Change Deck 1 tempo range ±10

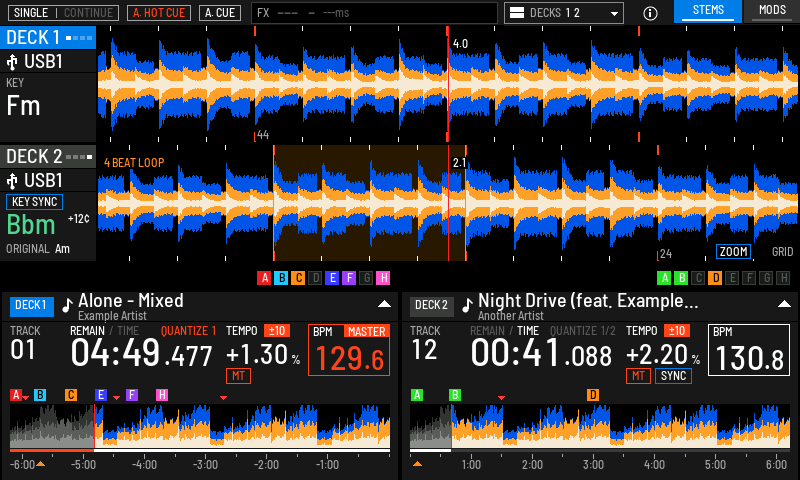[277, 331]
